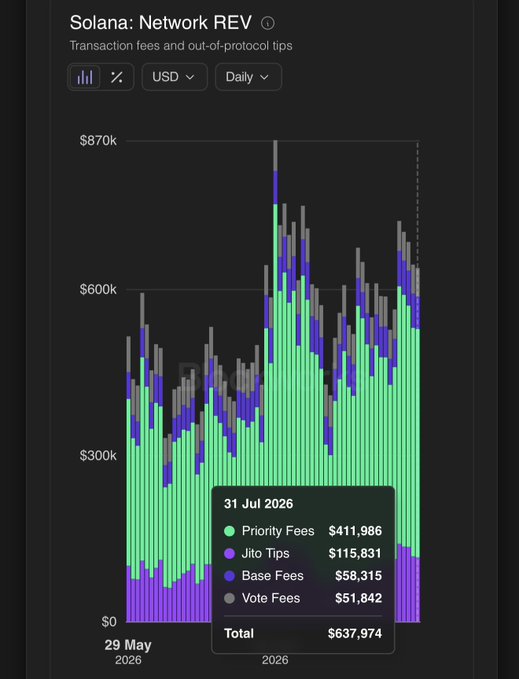Image resolution: width=519 pixels, height=679 pixels.
Task: Switch to the bar chart absolute view
Action: click(x=85, y=77)
